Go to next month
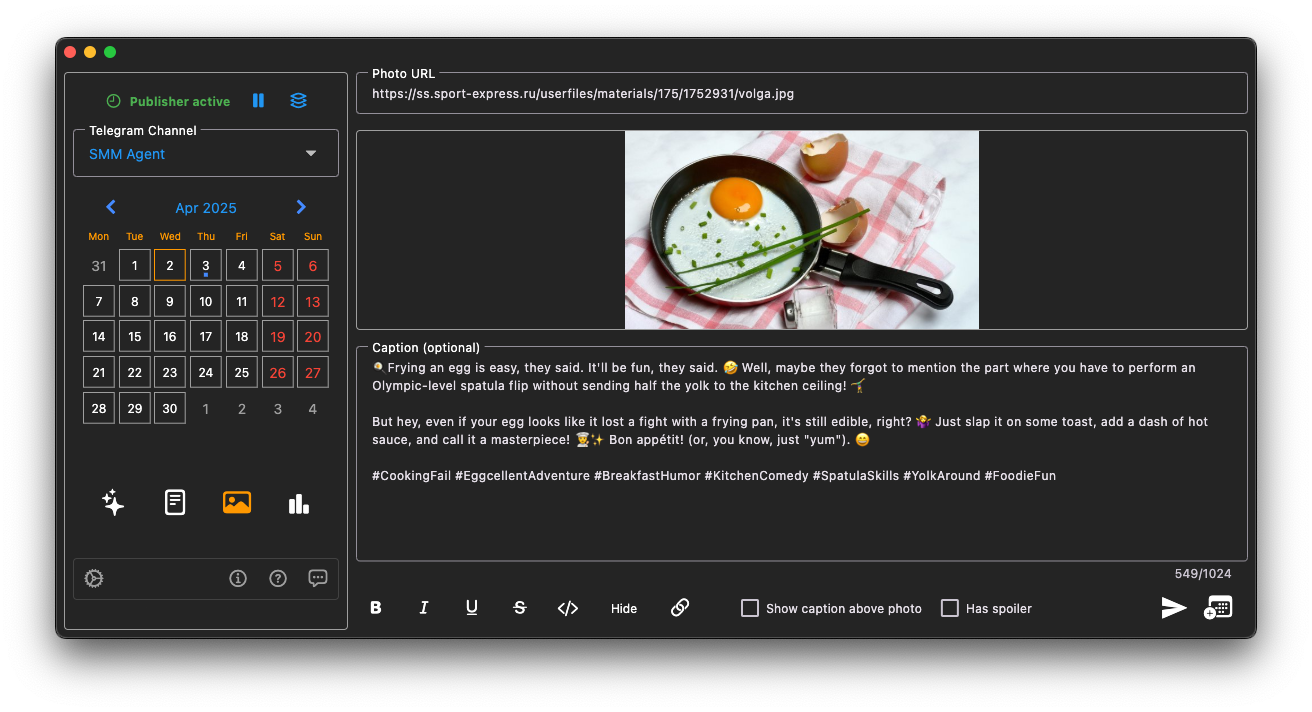 (301, 207)
